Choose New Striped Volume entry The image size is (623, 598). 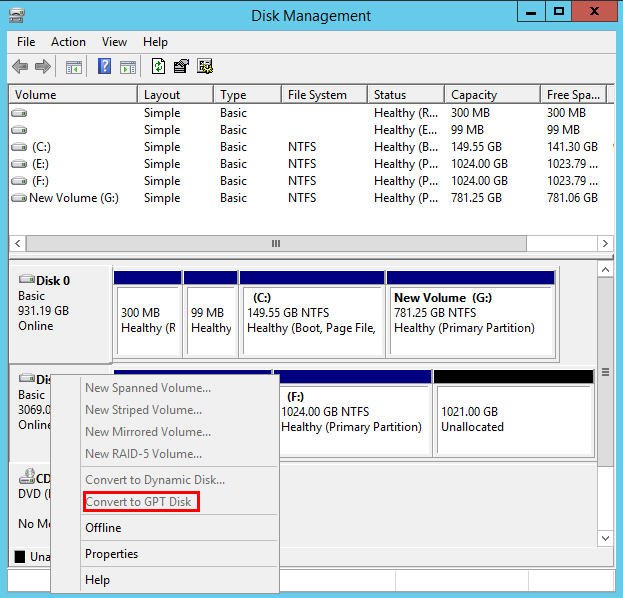pyautogui.click(x=144, y=410)
